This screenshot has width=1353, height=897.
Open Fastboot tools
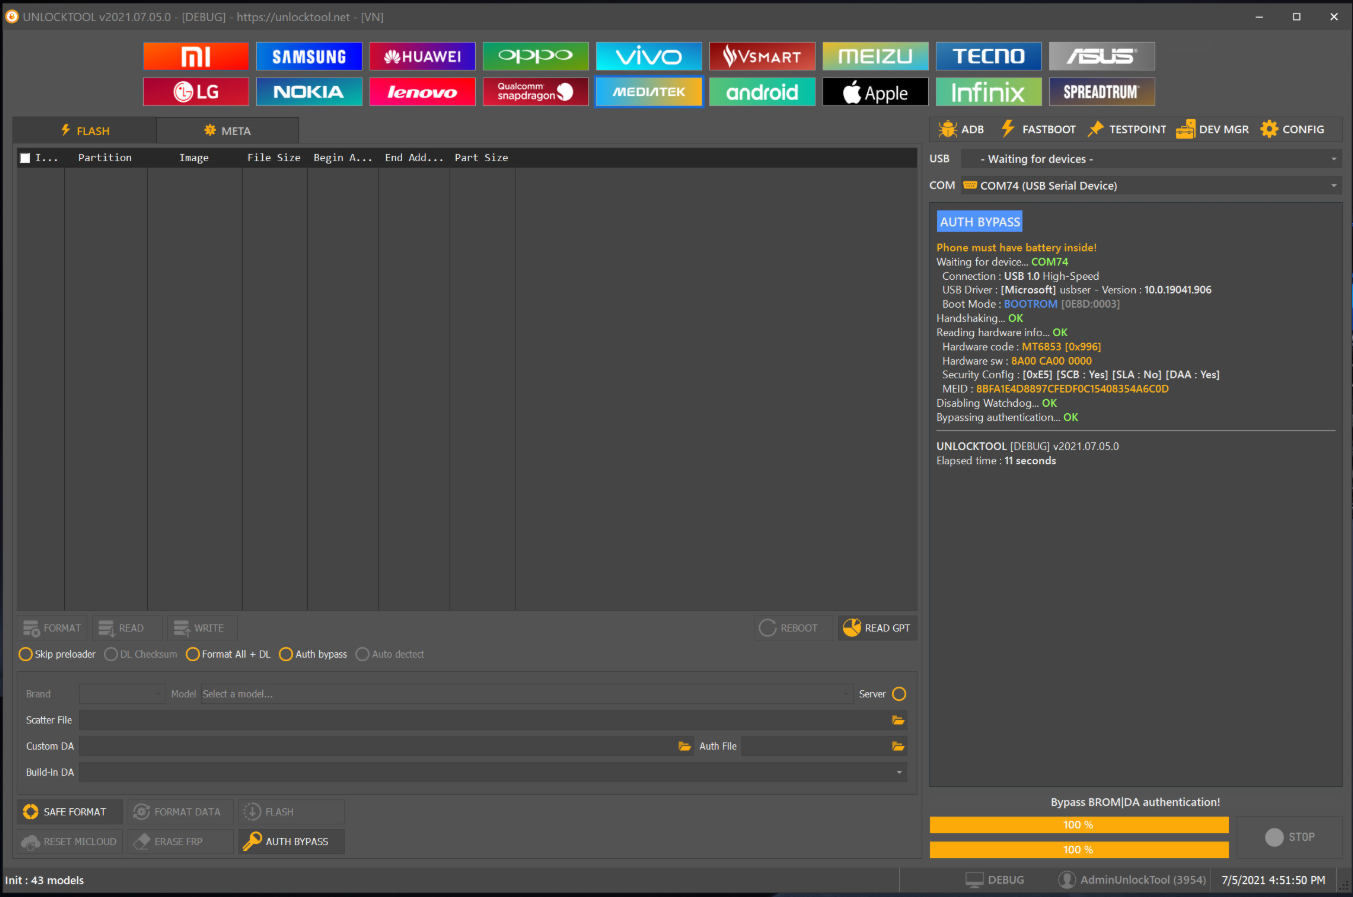[1037, 129]
